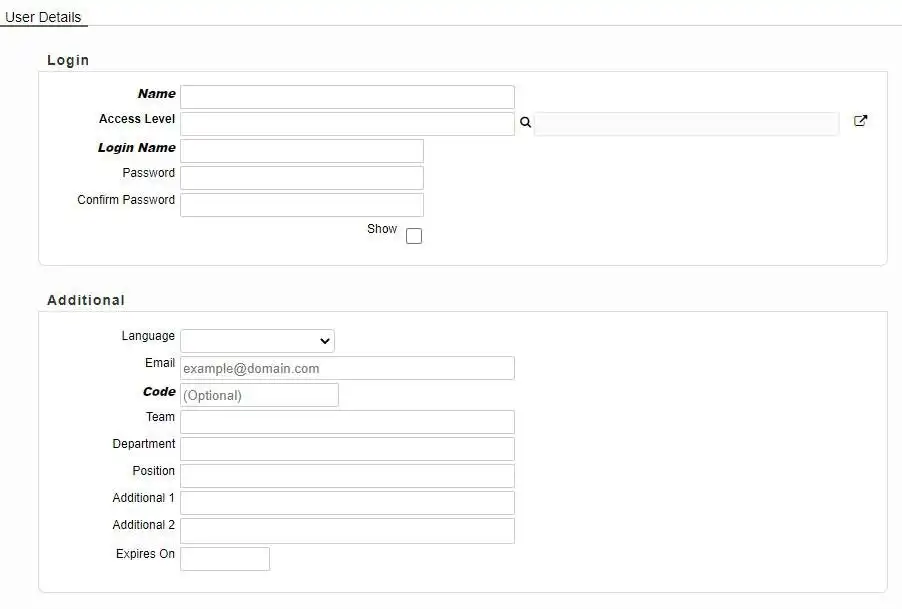Toggle the Show password checkbox
Image resolution: width=902 pixels, height=609 pixels.
coord(414,236)
